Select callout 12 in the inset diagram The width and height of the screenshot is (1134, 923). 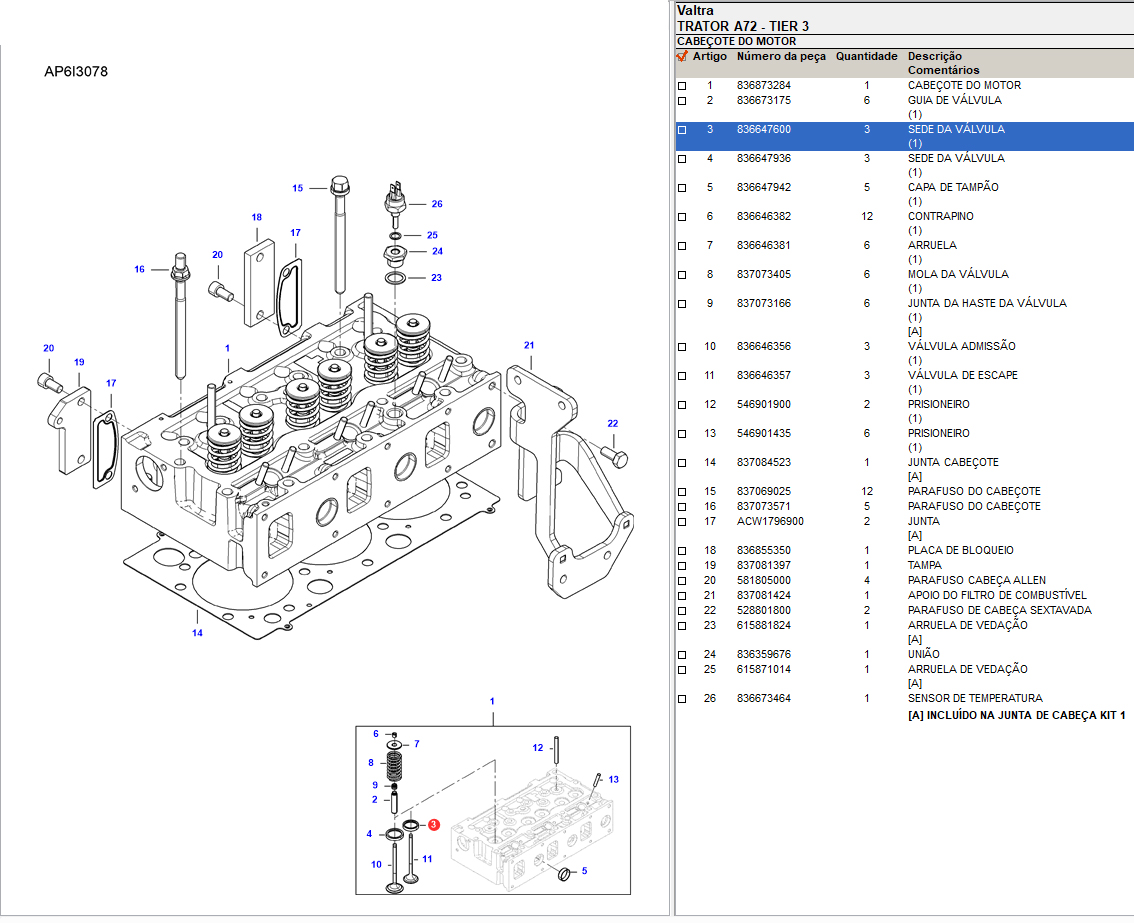(537, 748)
